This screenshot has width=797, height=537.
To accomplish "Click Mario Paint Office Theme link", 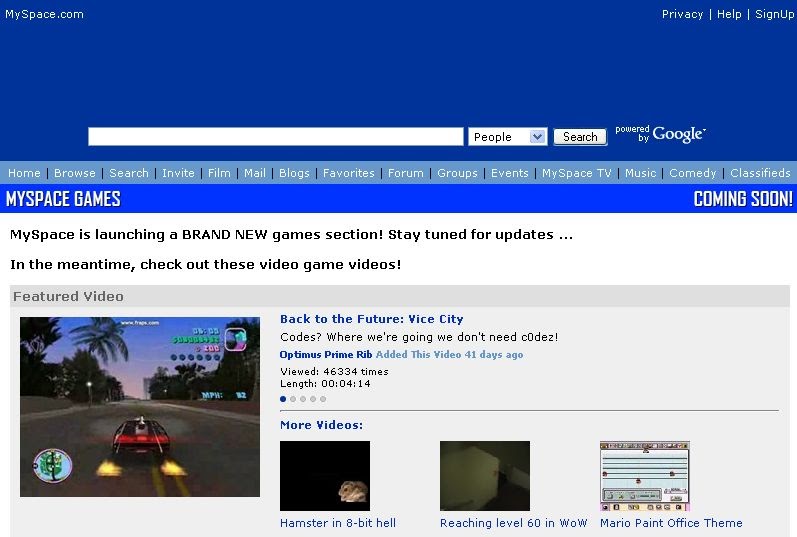I will (671, 523).
